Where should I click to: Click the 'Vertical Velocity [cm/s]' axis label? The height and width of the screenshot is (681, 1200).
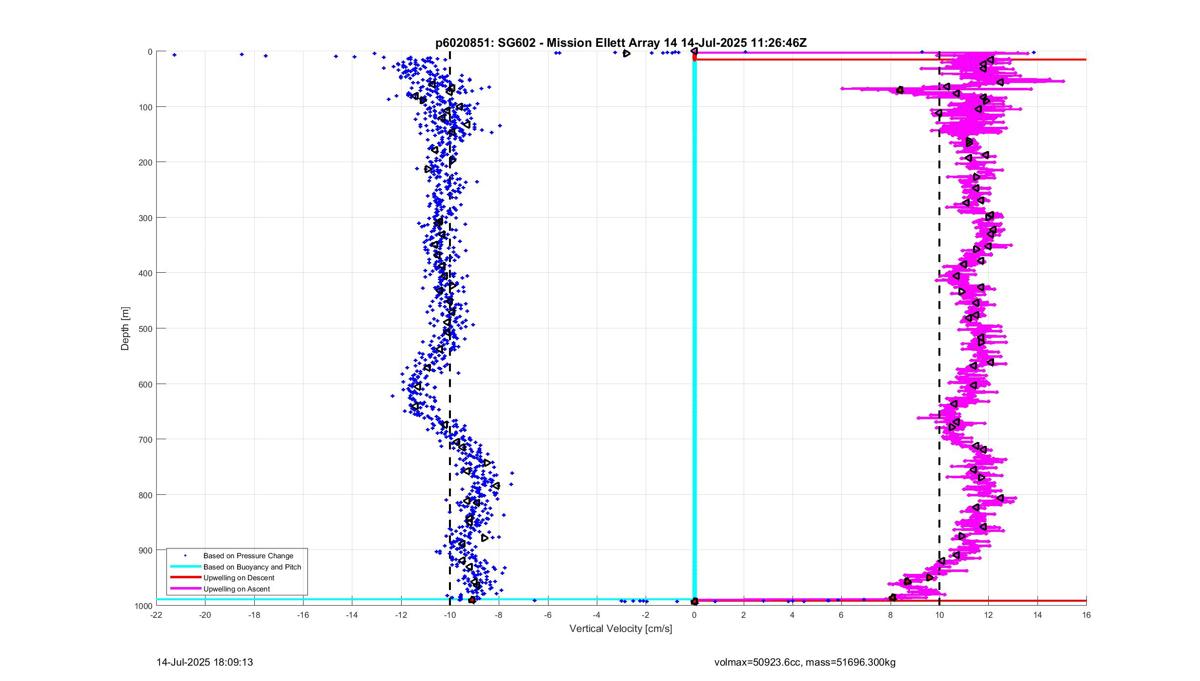(621, 628)
